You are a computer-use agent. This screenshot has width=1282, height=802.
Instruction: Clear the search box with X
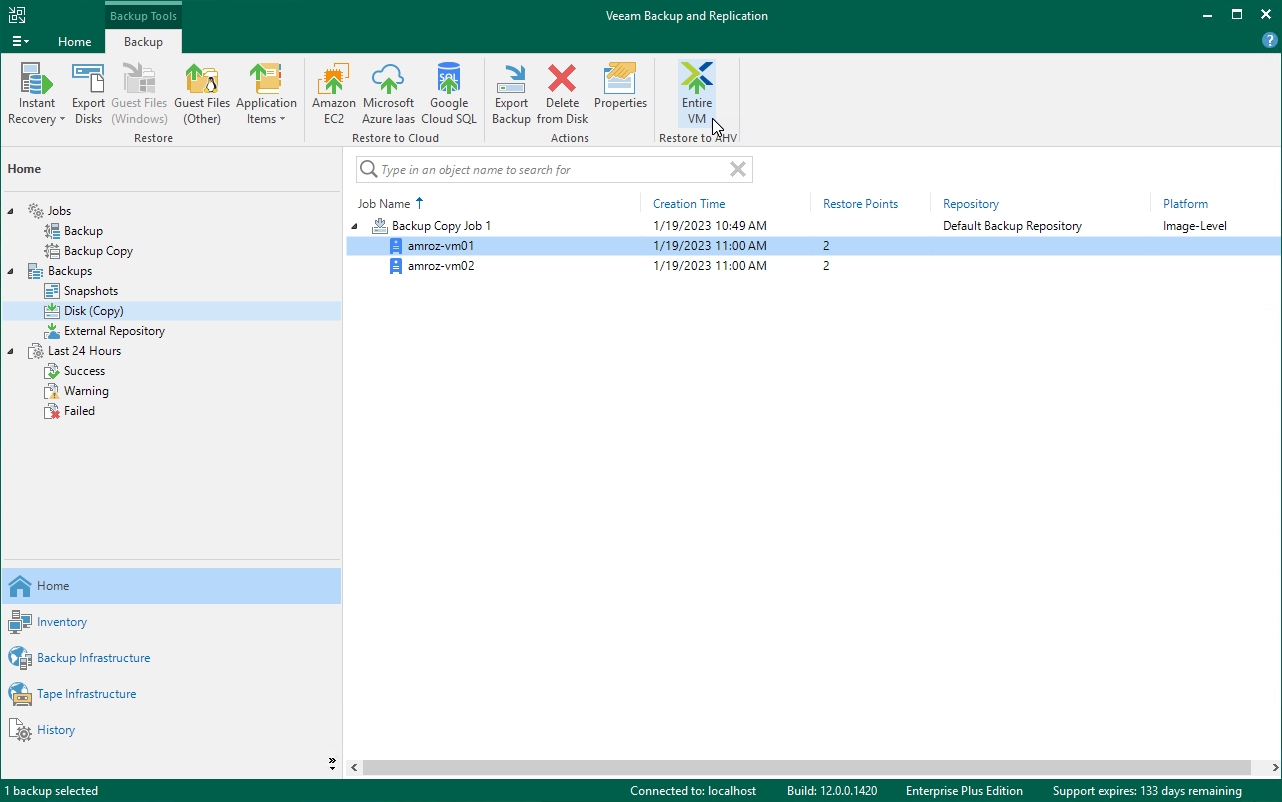(738, 170)
